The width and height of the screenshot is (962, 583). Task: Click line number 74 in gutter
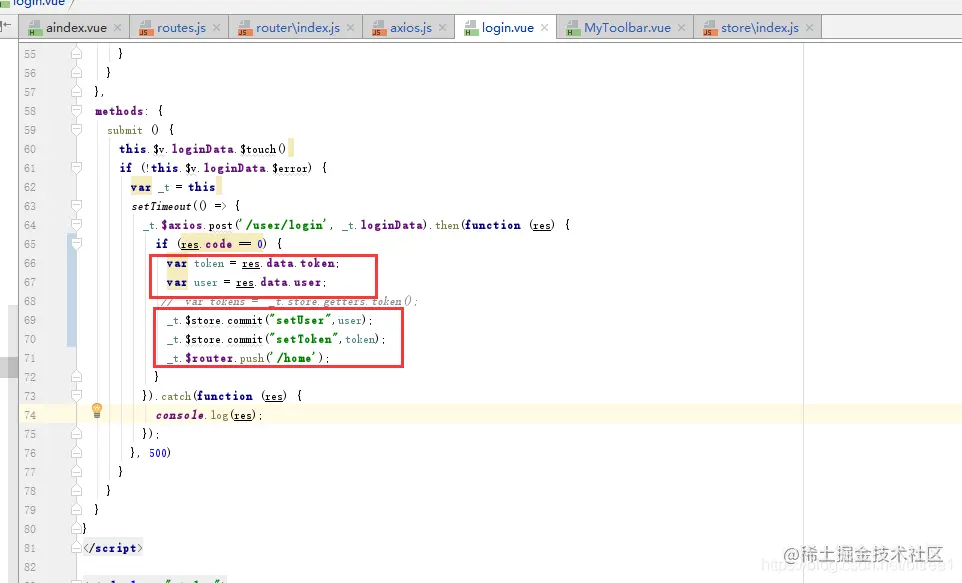30,415
